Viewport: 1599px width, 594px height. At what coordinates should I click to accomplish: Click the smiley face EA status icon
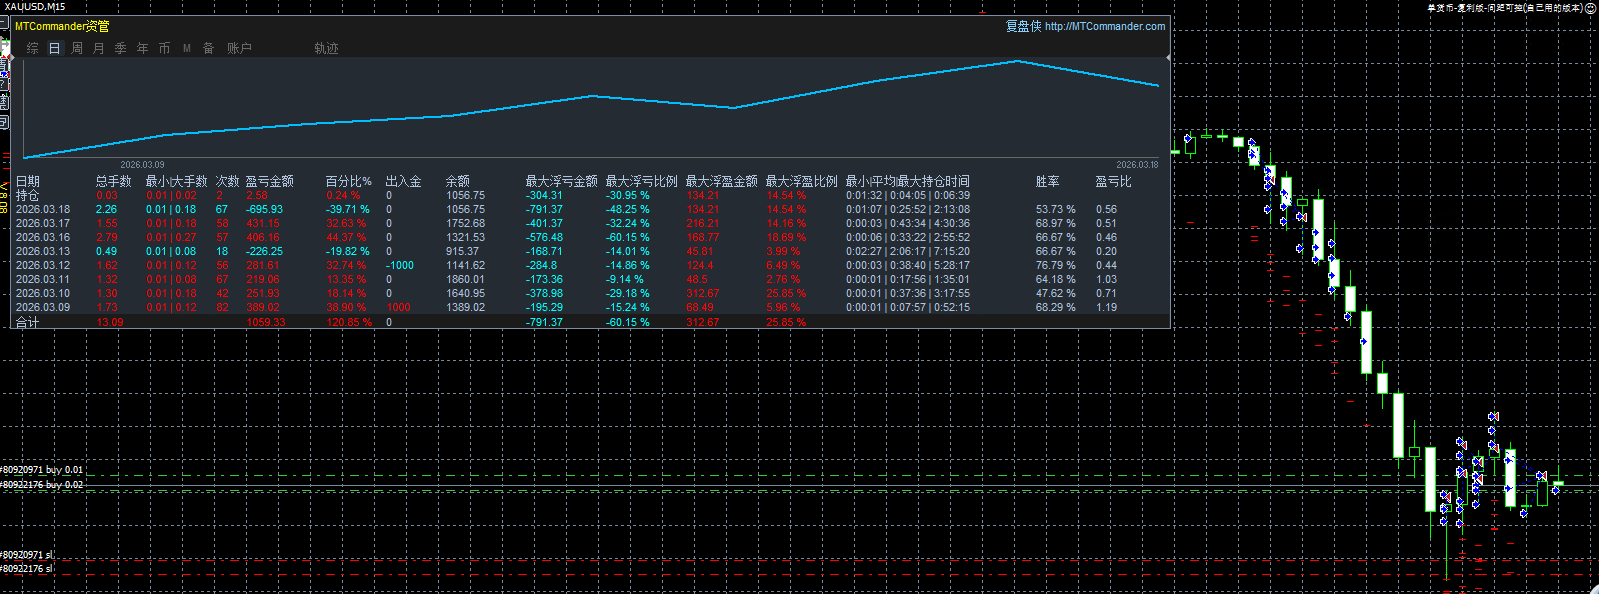pyautogui.click(x=1591, y=7)
